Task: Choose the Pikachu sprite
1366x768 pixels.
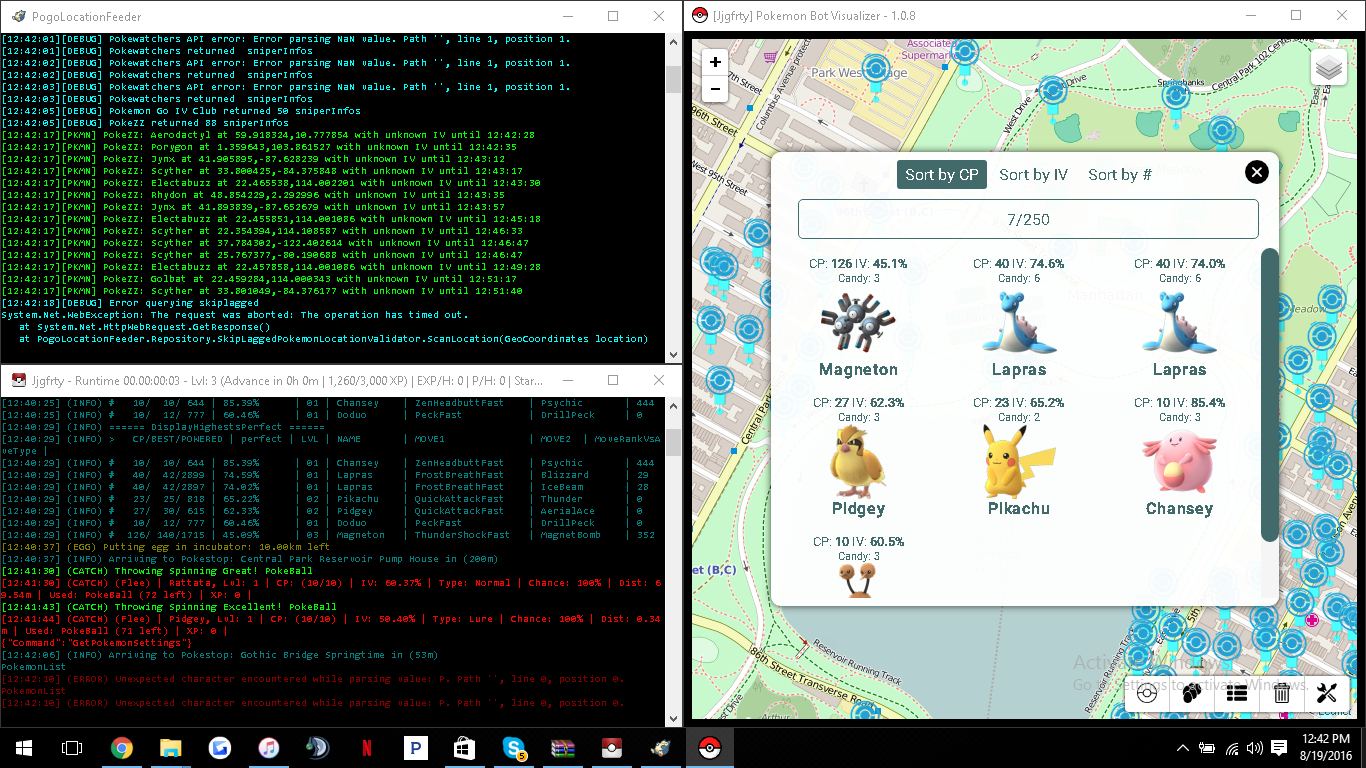Action: pos(1019,461)
